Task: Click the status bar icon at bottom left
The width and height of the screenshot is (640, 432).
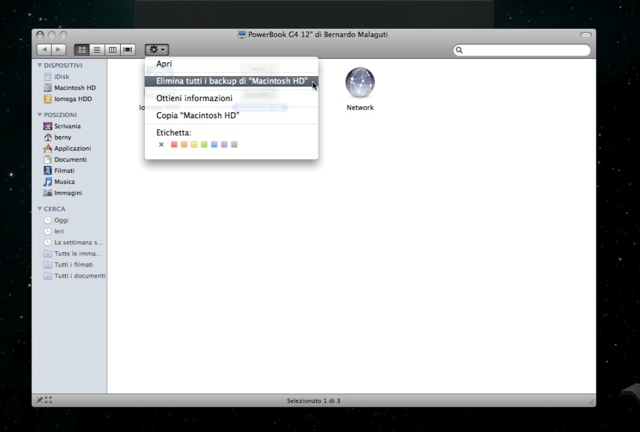Action: click(x=44, y=400)
